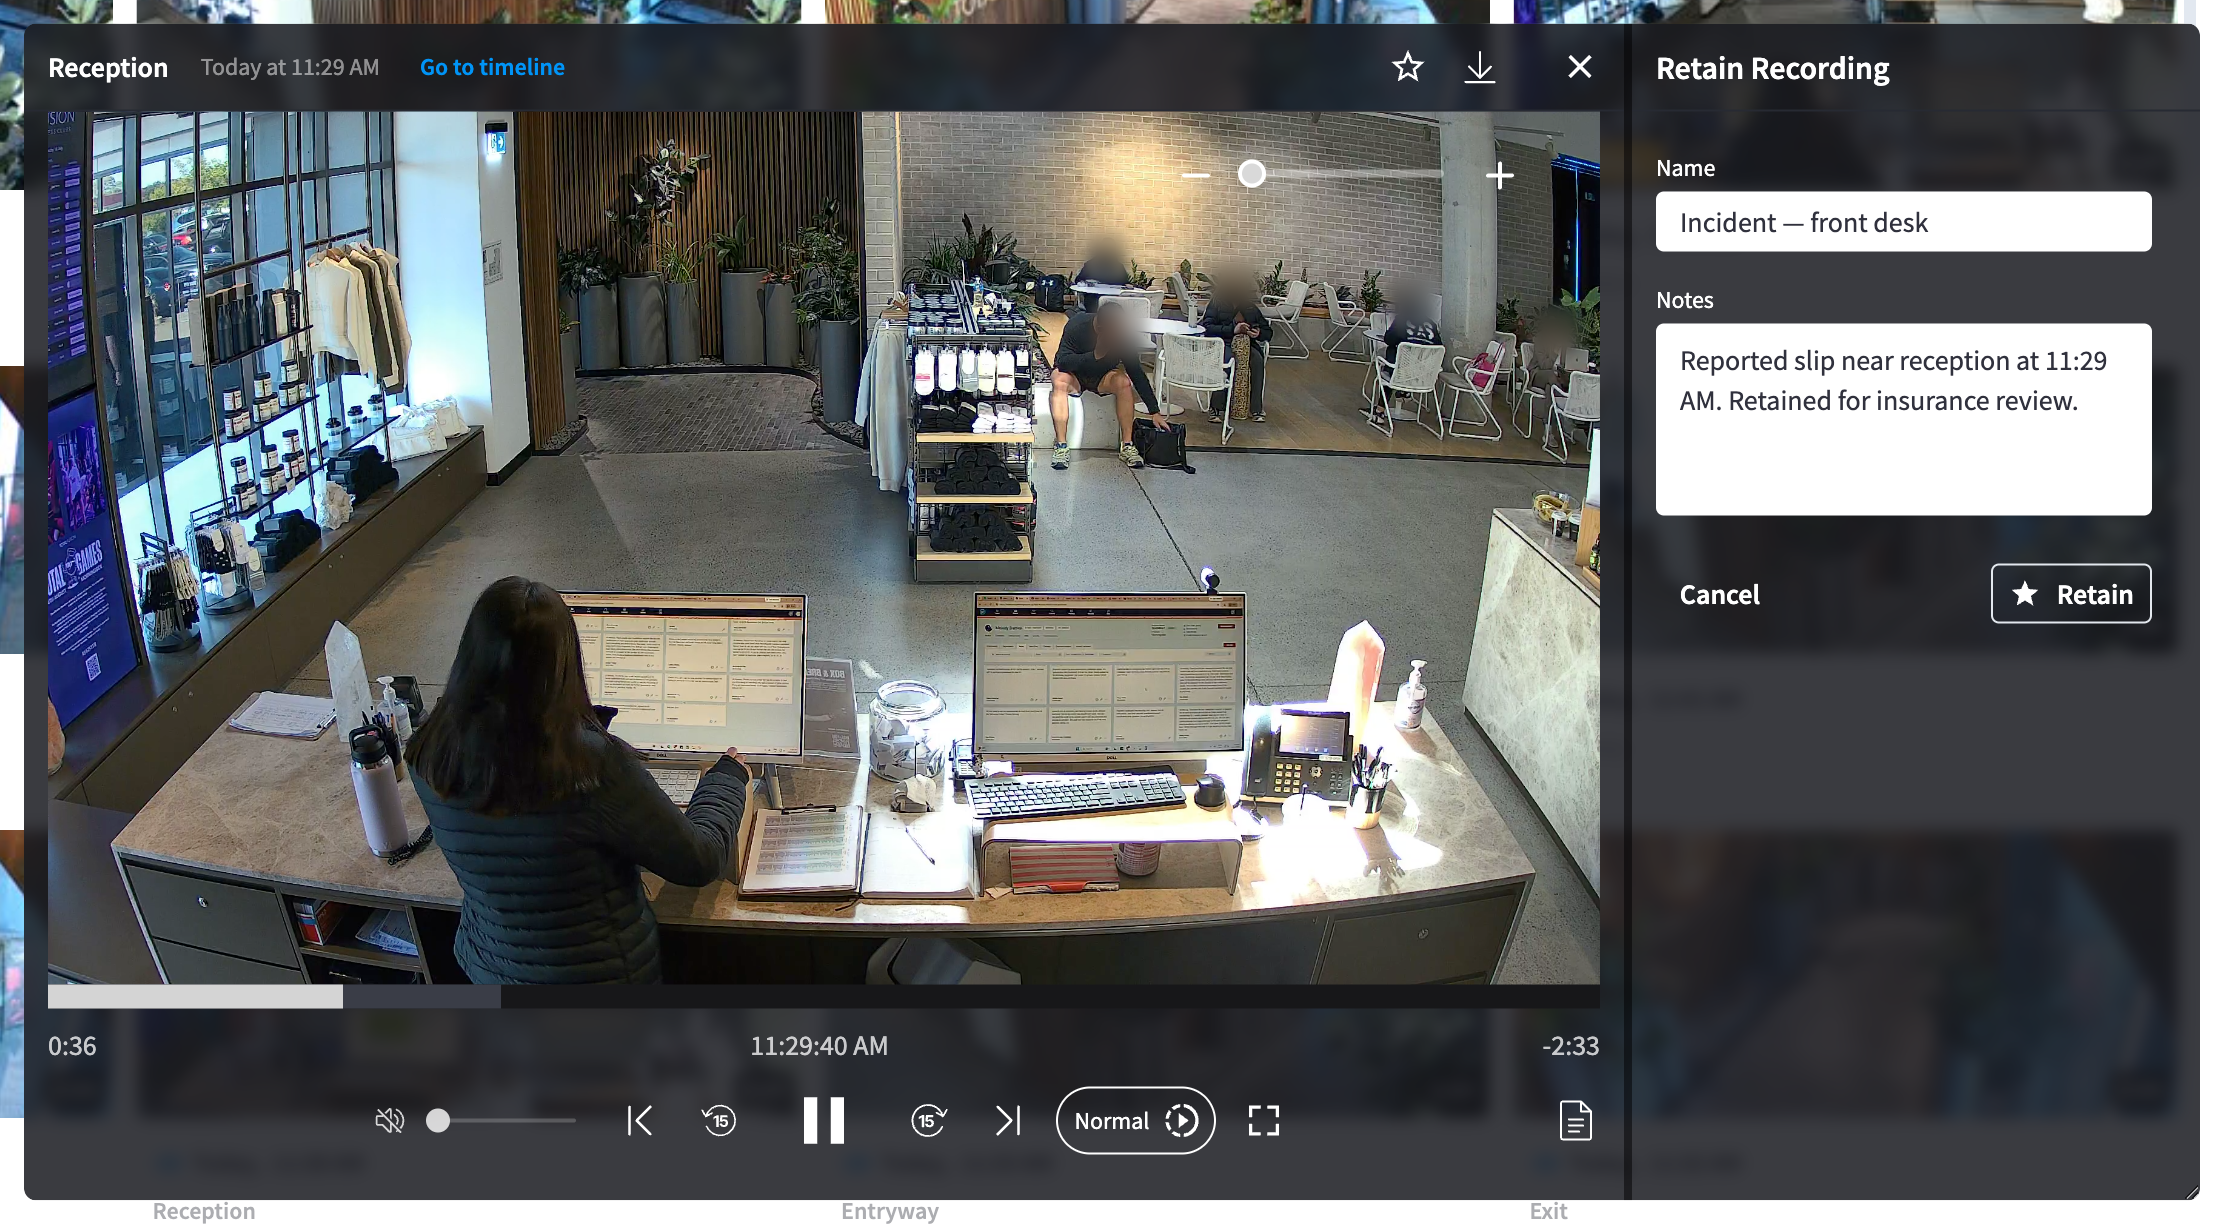2224x1226 pixels.
Task: Open the Normal playback speed selector
Action: (1135, 1121)
